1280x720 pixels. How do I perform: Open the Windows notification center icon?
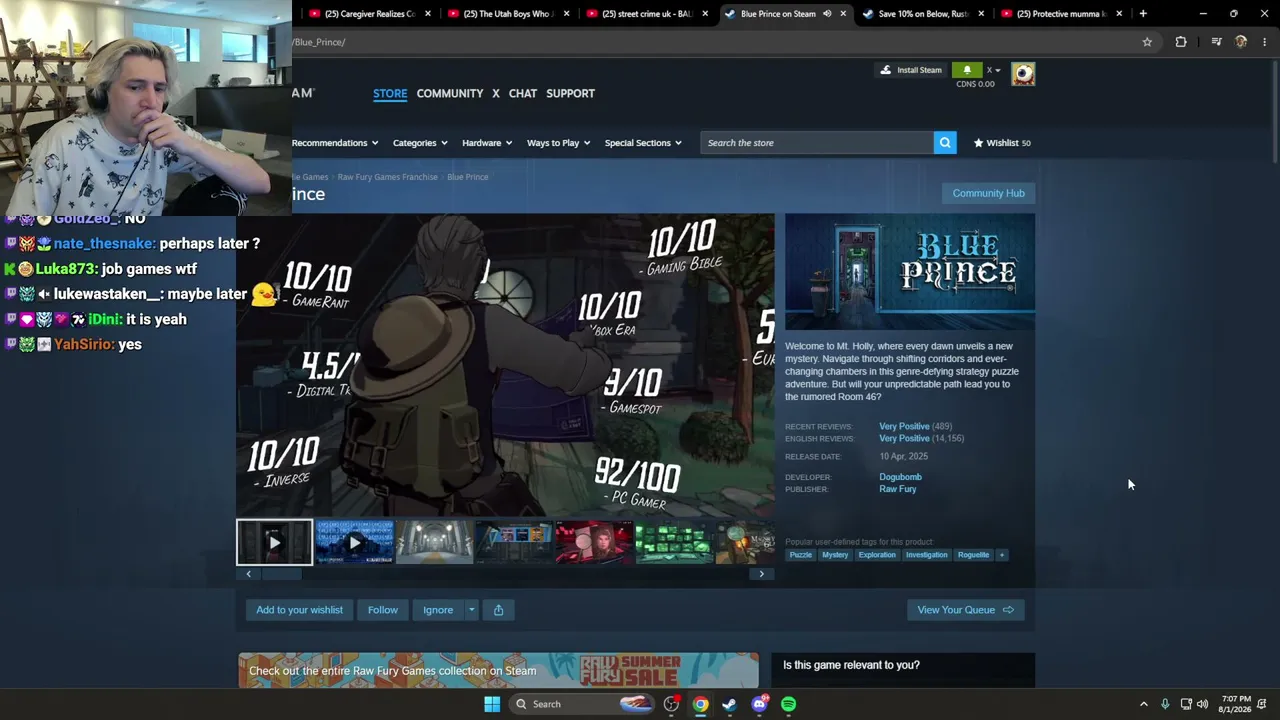[x=1263, y=704]
